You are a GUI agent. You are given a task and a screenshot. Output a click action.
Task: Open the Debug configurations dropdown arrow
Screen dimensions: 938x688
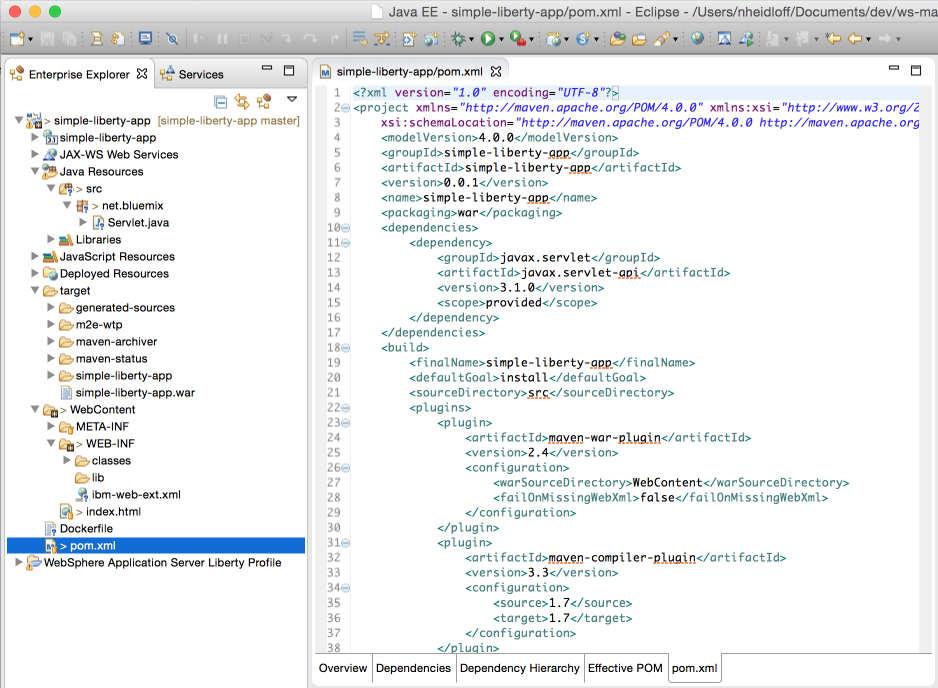pyautogui.click(x=471, y=39)
